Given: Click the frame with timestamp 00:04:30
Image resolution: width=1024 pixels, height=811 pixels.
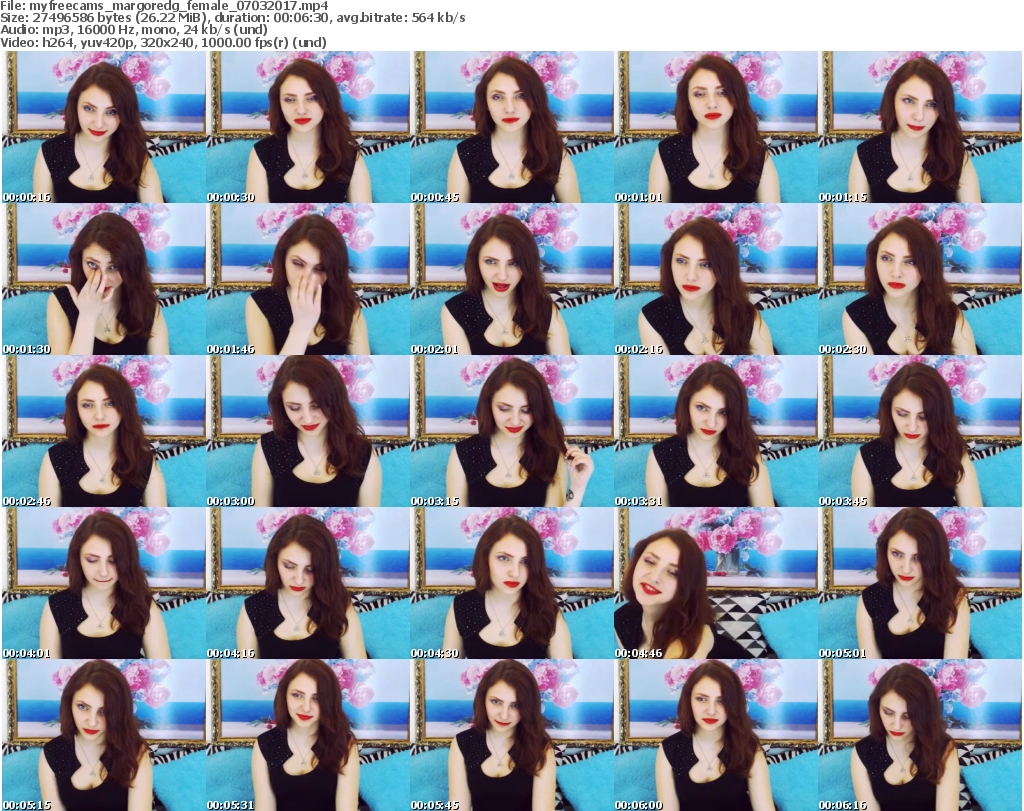Looking at the screenshot, I should coord(512,583).
